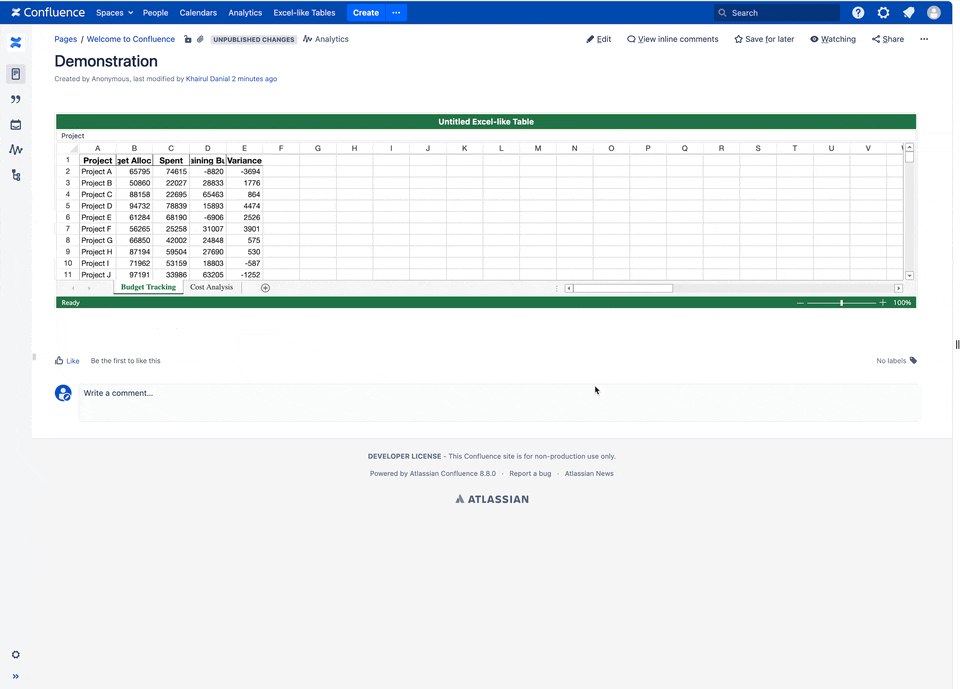This screenshot has width=960, height=689.
Task: Open the Excel-like Tables menu
Action: click(304, 13)
